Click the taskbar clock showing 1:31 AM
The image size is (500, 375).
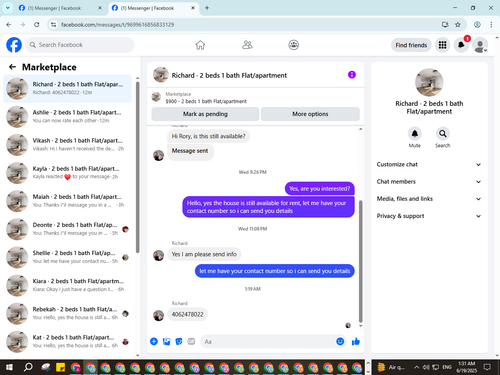466,367
